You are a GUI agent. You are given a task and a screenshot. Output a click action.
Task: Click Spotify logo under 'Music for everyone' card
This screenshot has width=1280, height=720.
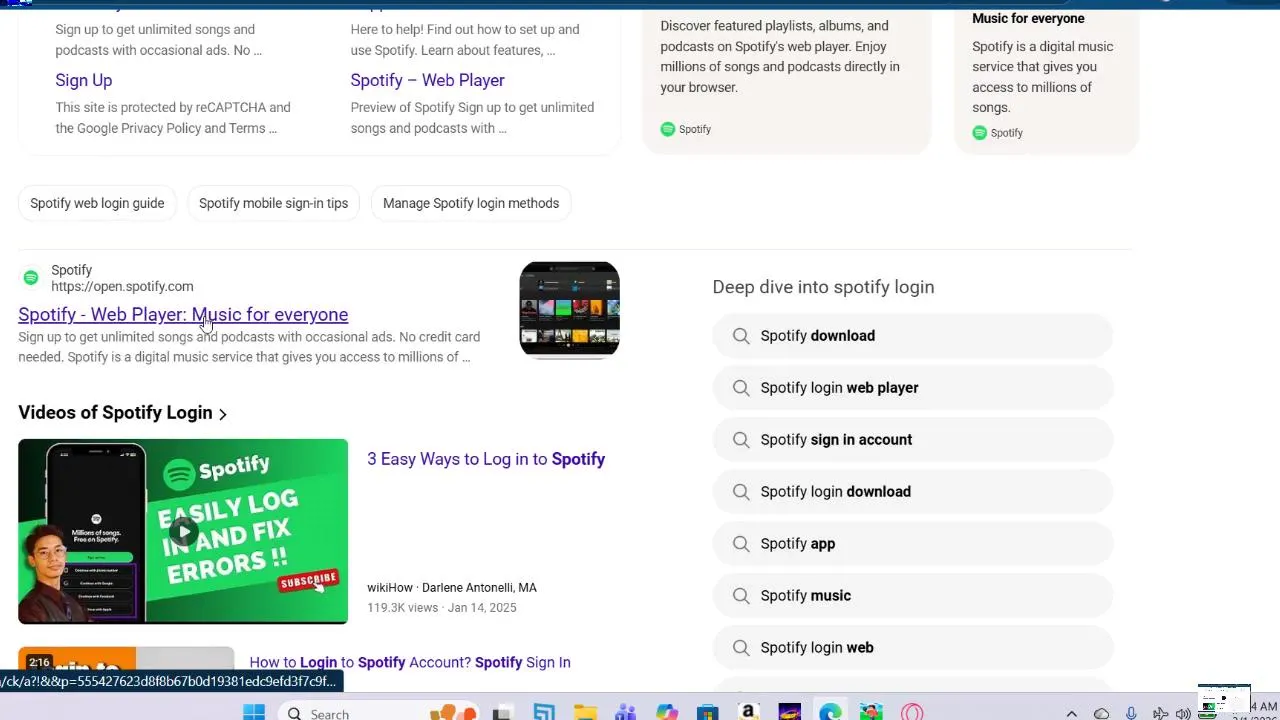[980, 133]
